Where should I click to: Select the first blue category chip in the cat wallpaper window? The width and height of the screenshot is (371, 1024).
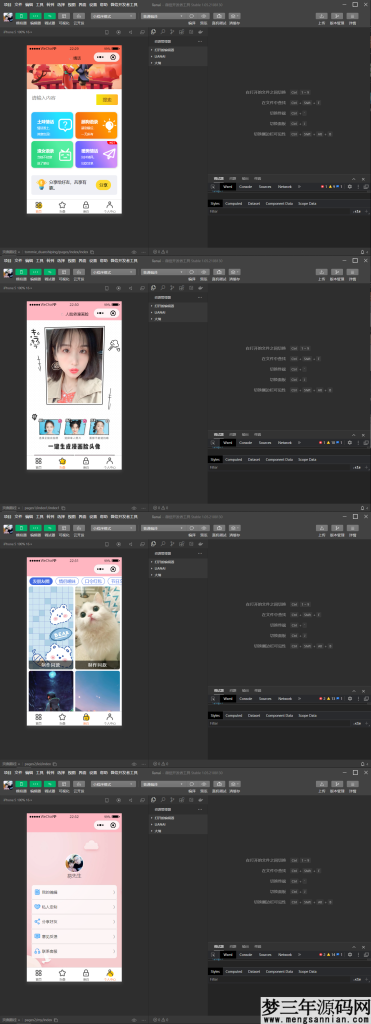point(40,581)
